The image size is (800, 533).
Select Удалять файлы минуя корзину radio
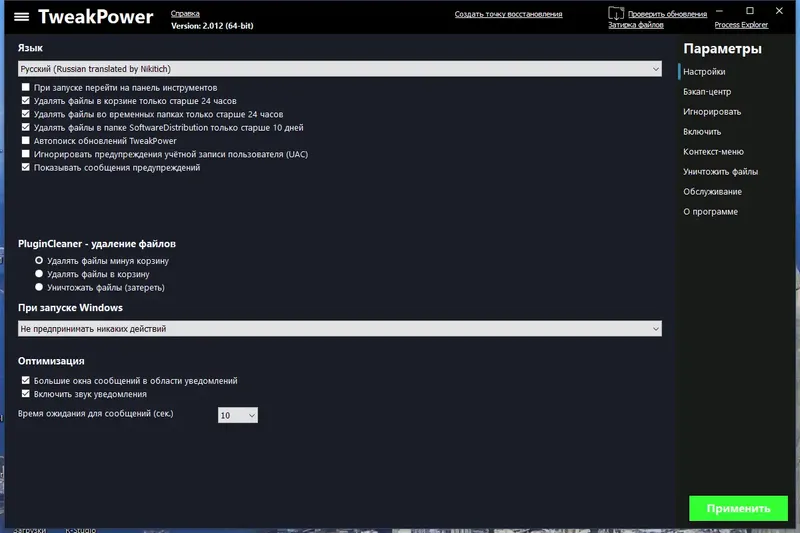pos(39,260)
